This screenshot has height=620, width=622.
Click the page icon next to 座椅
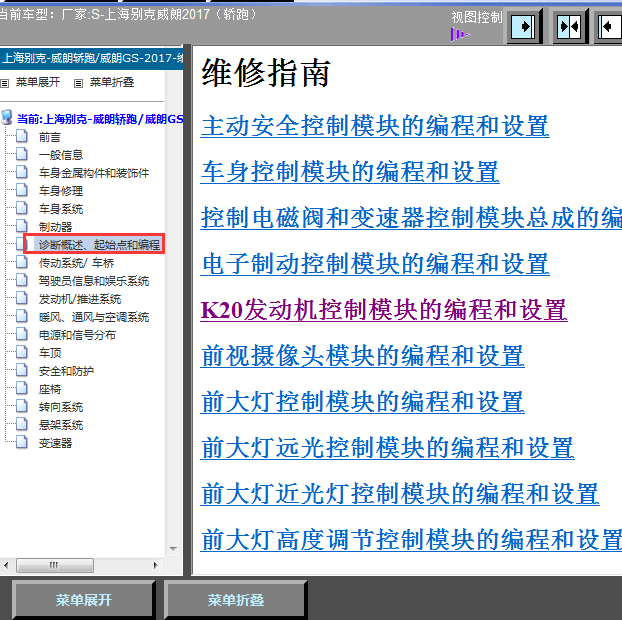(22, 388)
